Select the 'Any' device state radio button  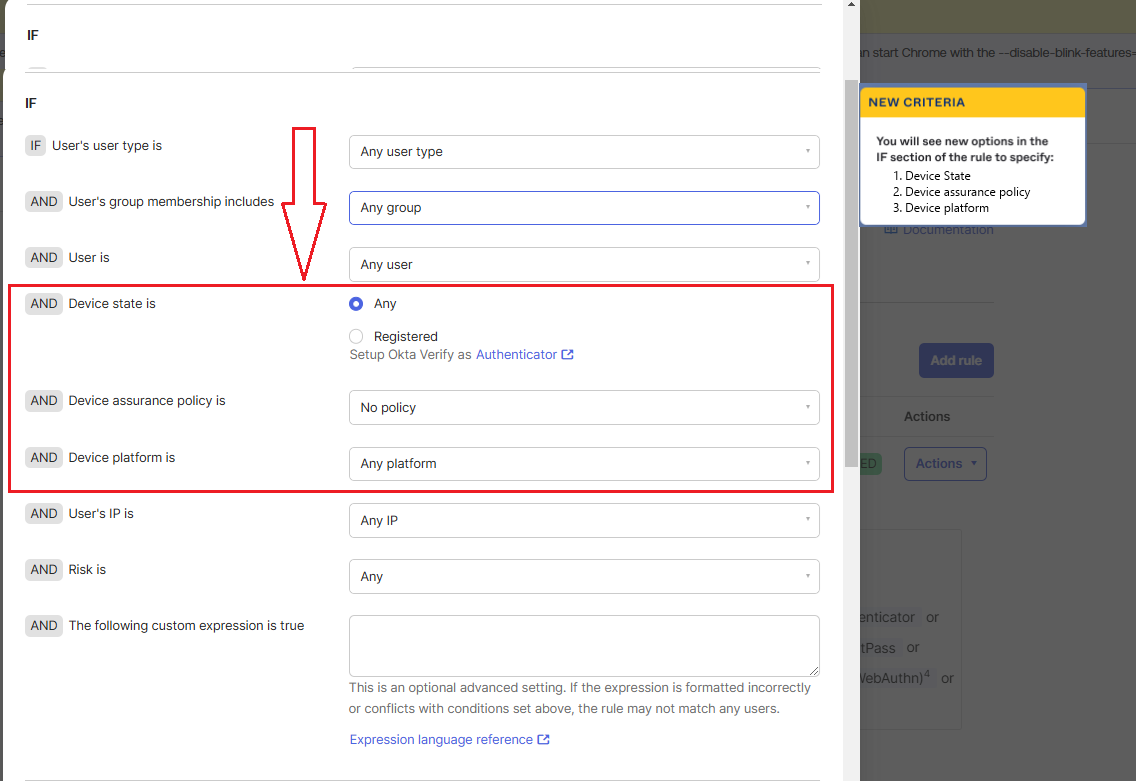click(x=356, y=304)
